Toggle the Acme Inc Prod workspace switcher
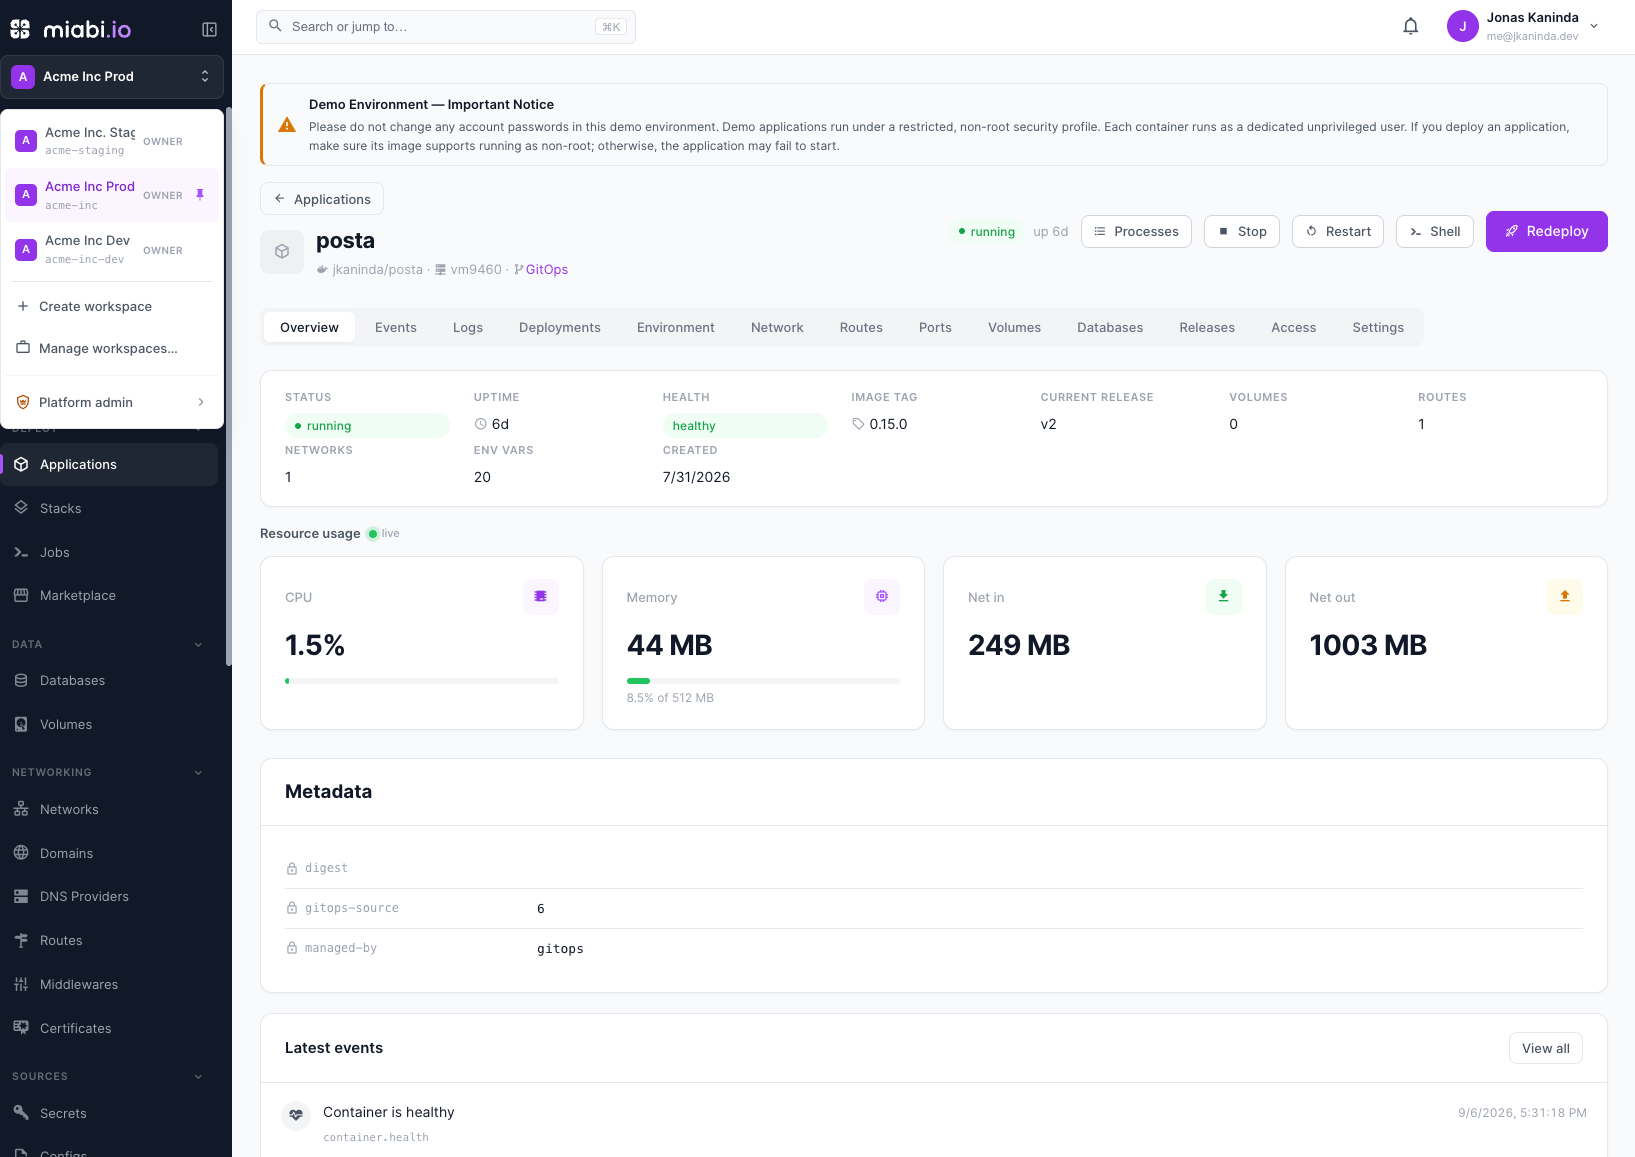 112,76
